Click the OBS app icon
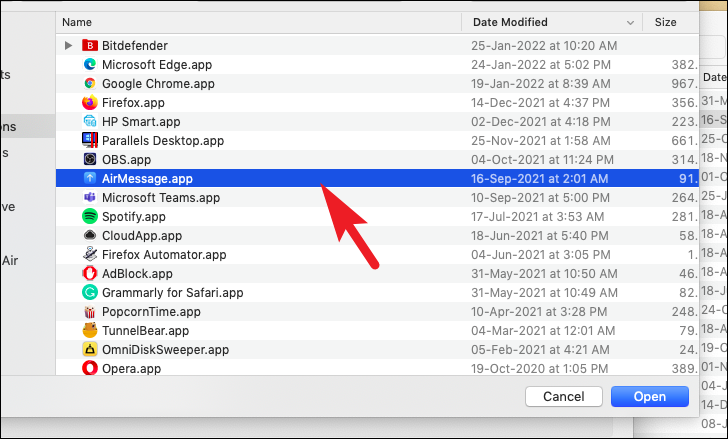This screenshot has height=439, width=728. pyautogui.click(x=90, y=160)
